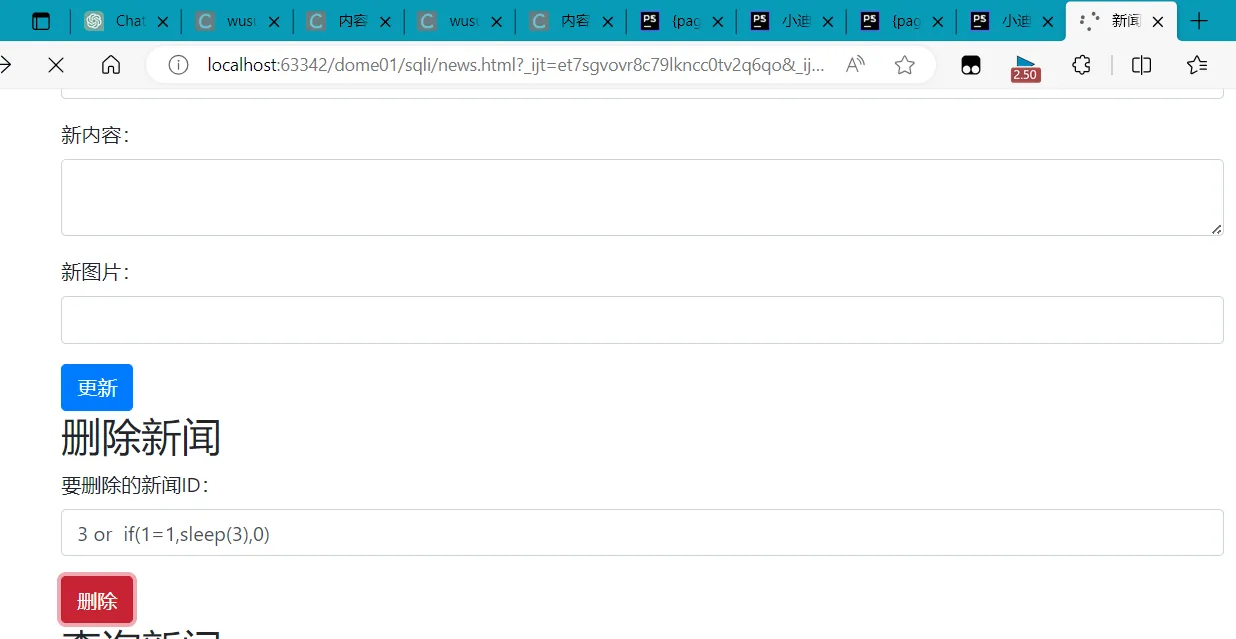Open the tab actions menu icon
Viewport: 1236px width, 639px height.
click(41, 21)
